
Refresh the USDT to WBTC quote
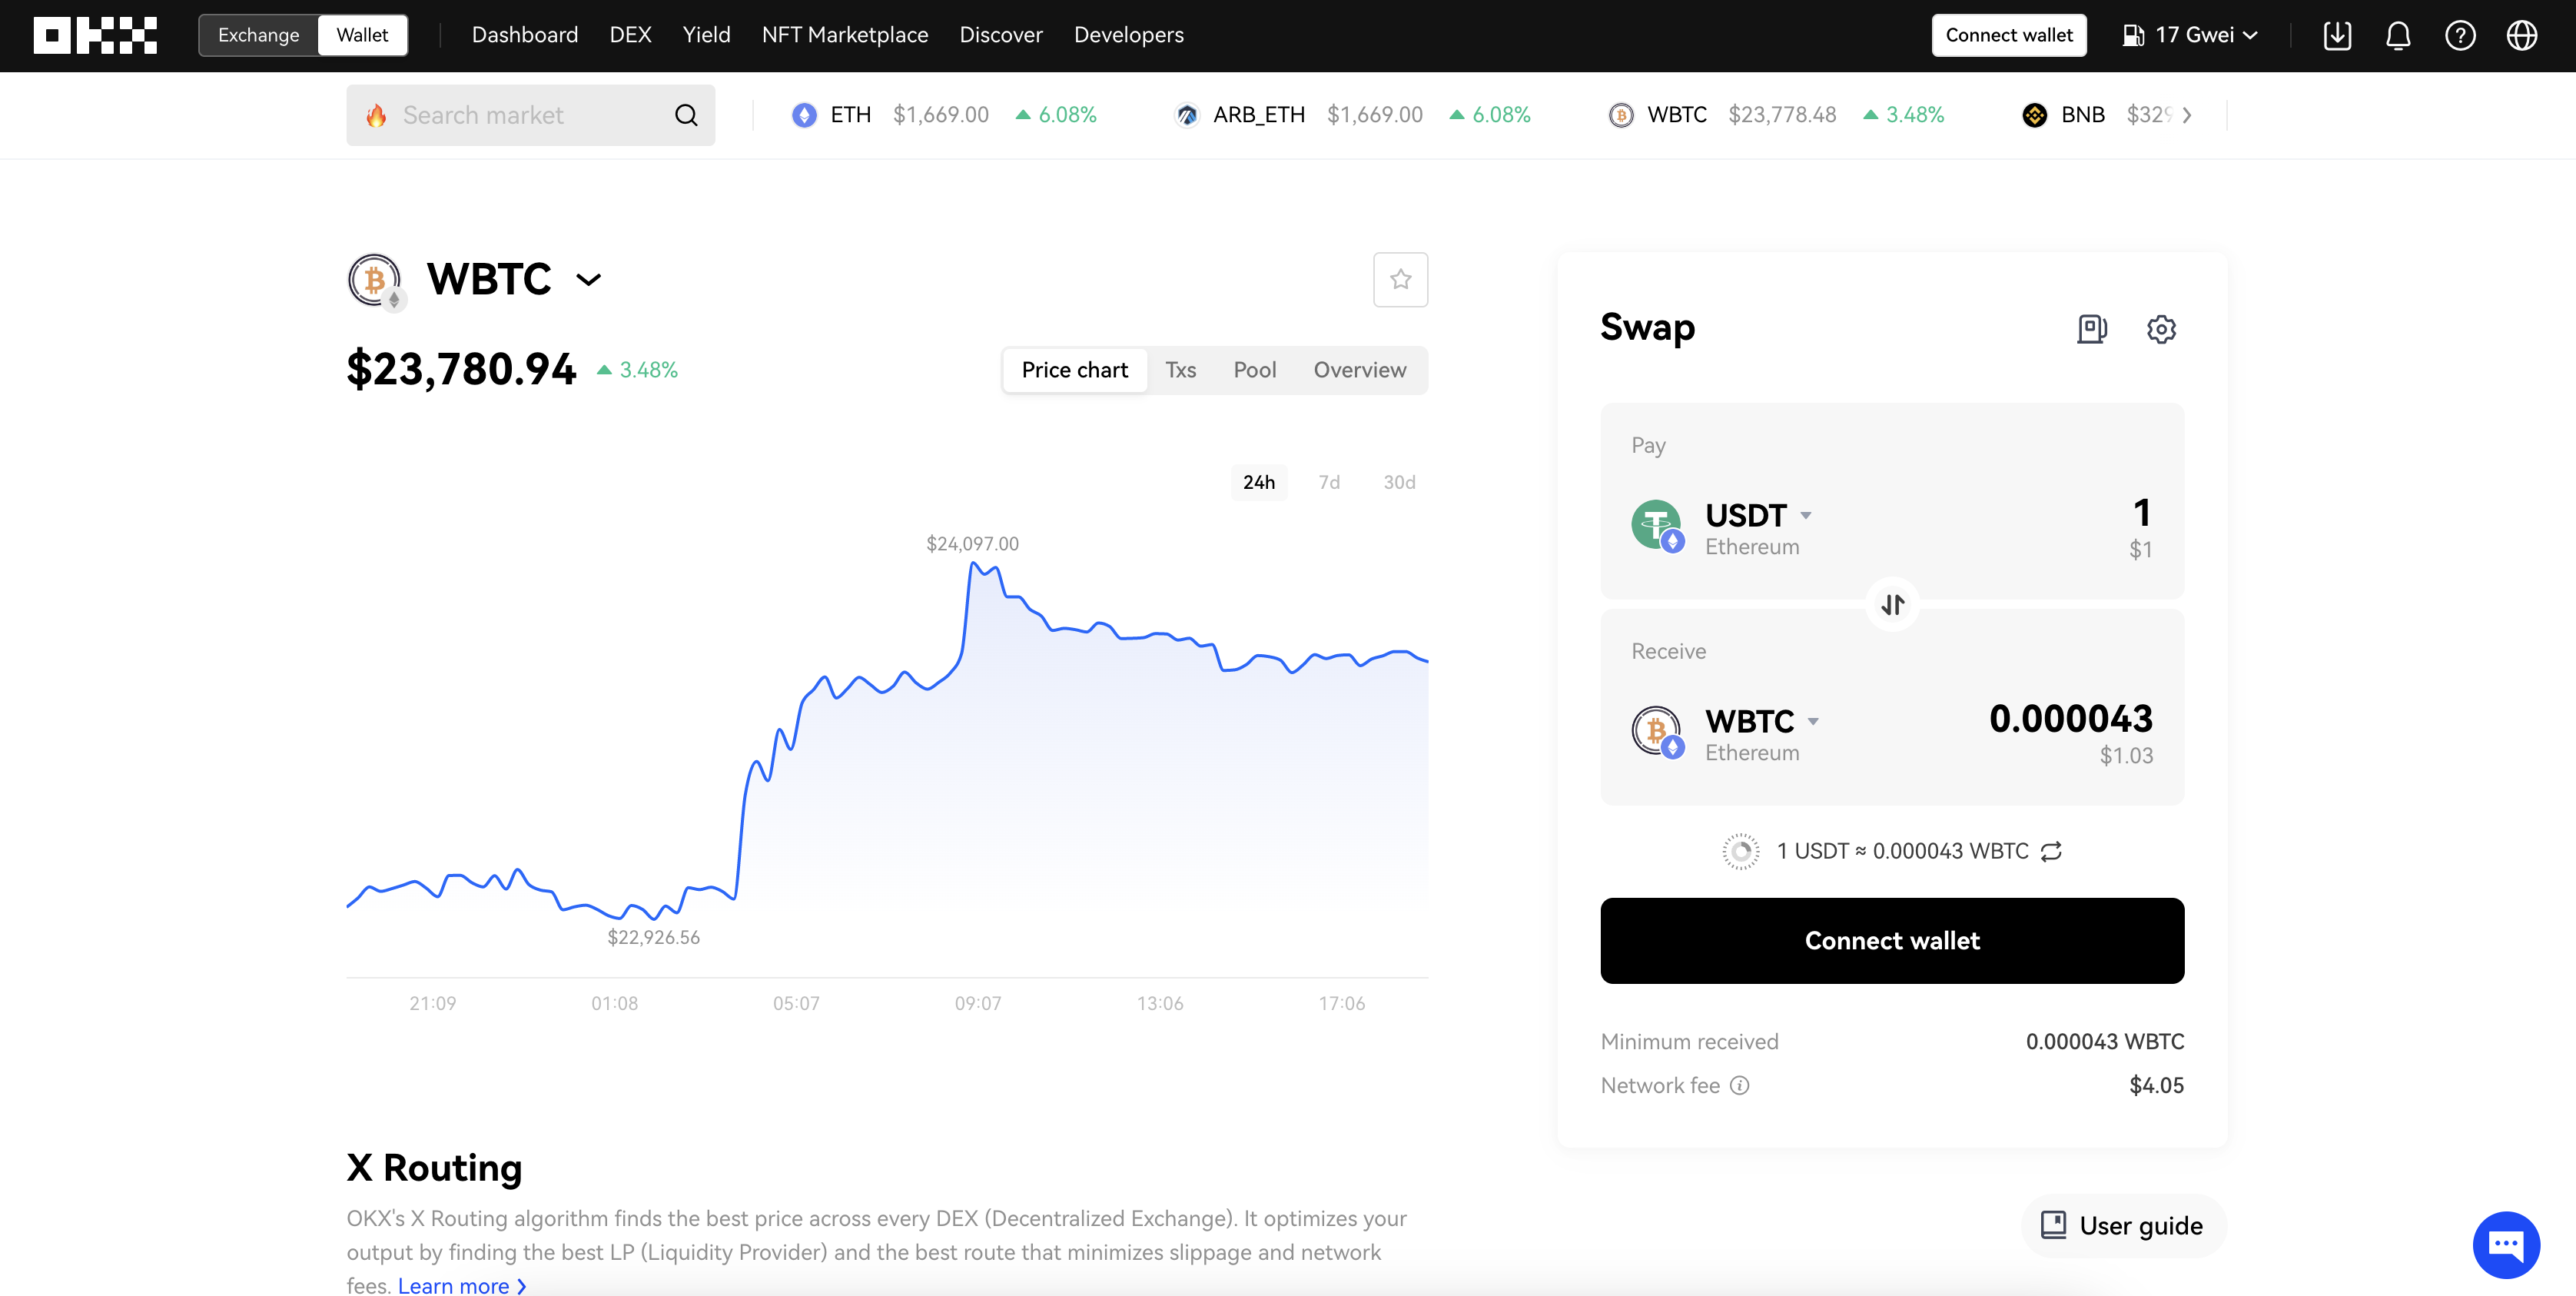[2052, 851]
